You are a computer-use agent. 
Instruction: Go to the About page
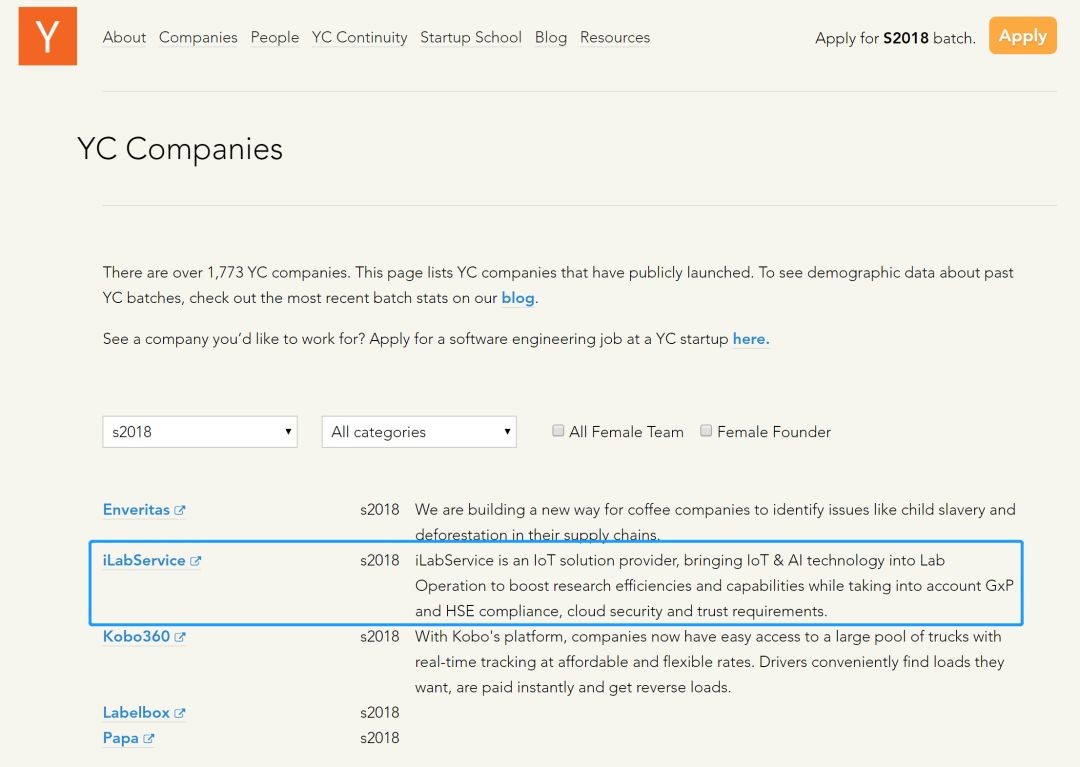(124, 37)
